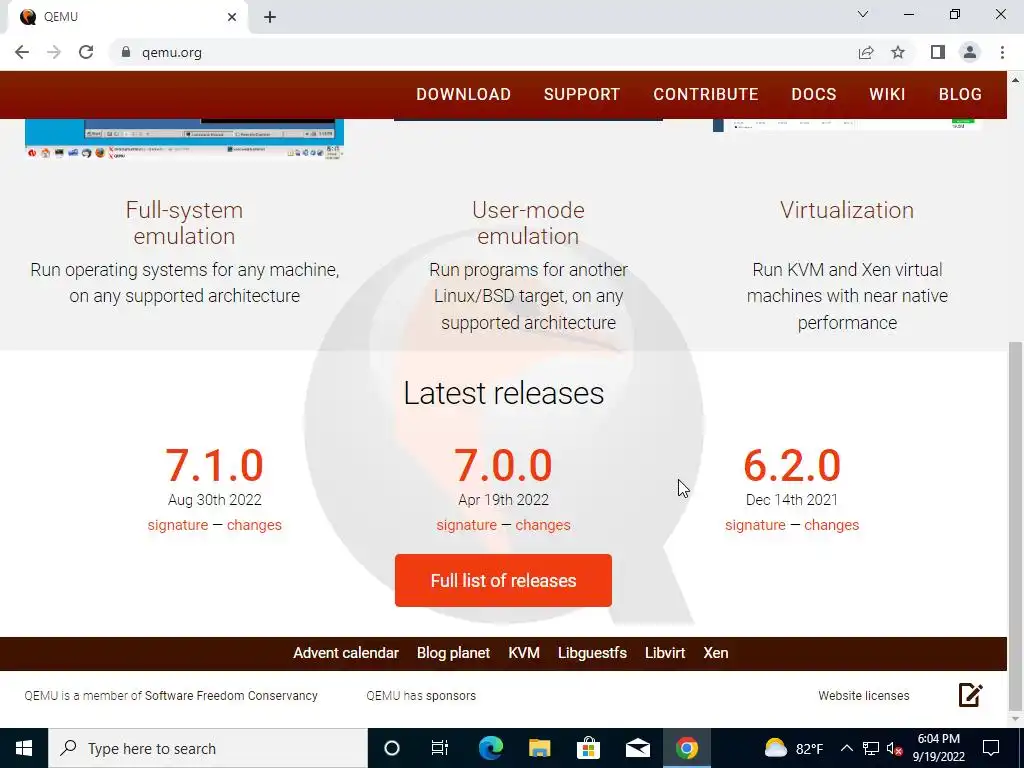Image resolution: width=1024 pixels, height=768 pixels.
Task: Open the clock and date flyout
Action: pyautogui.click(x=938, y=748)
